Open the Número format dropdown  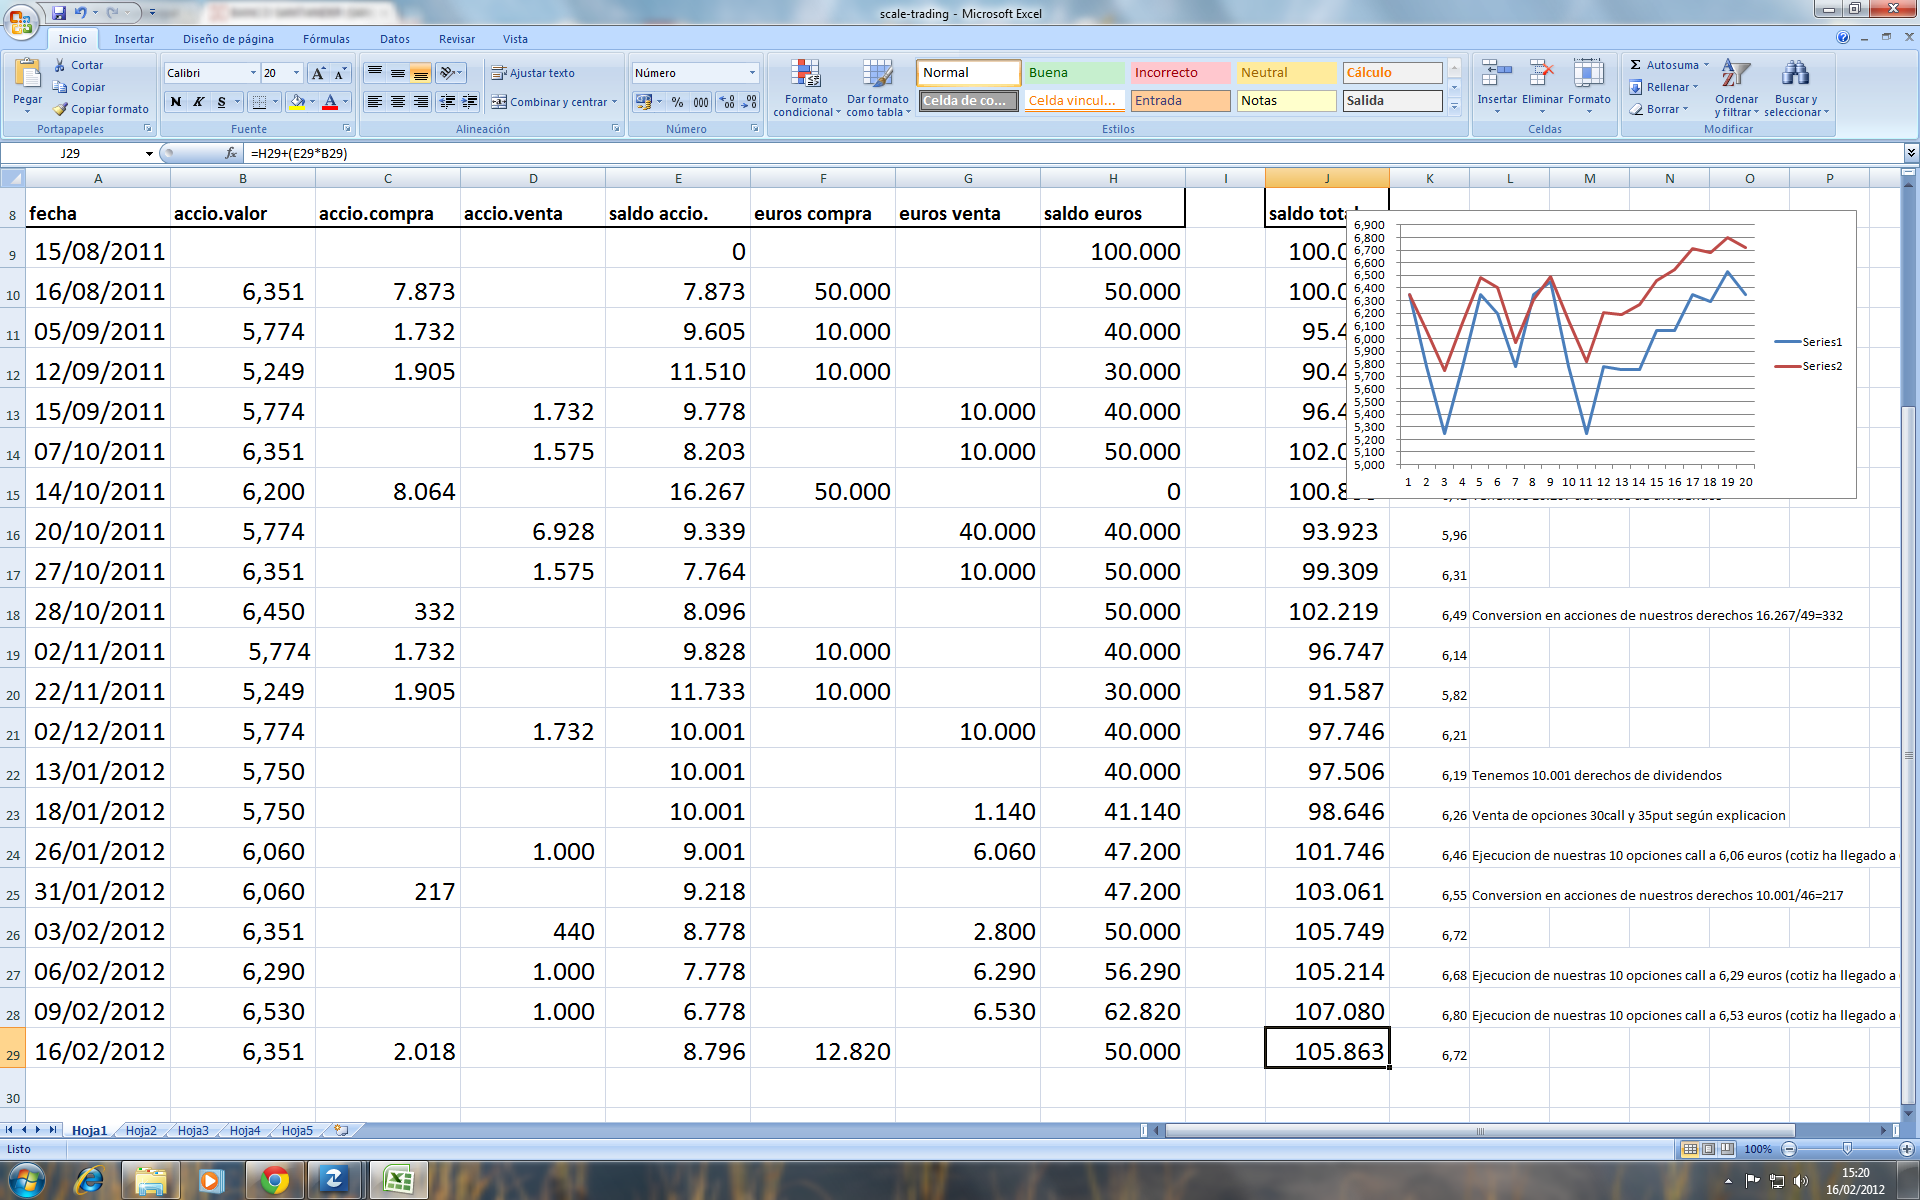(752, 73)
